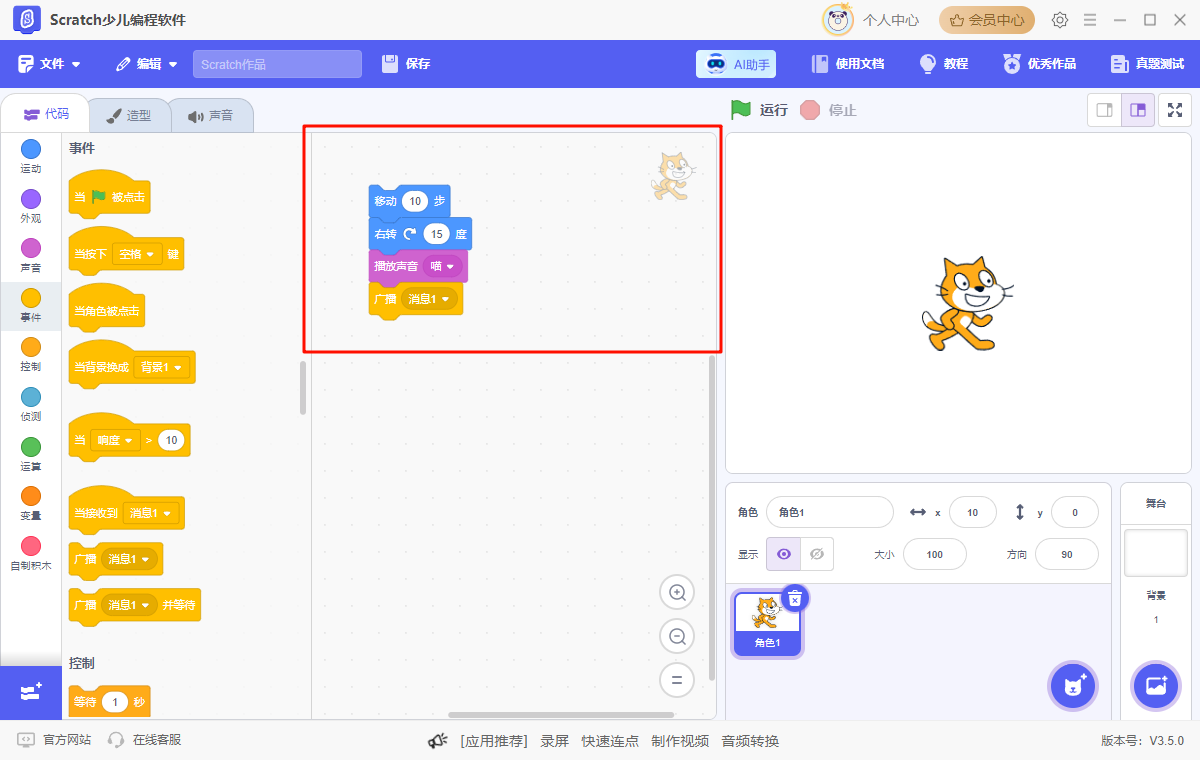Open the AI助手 assistant

736,63
